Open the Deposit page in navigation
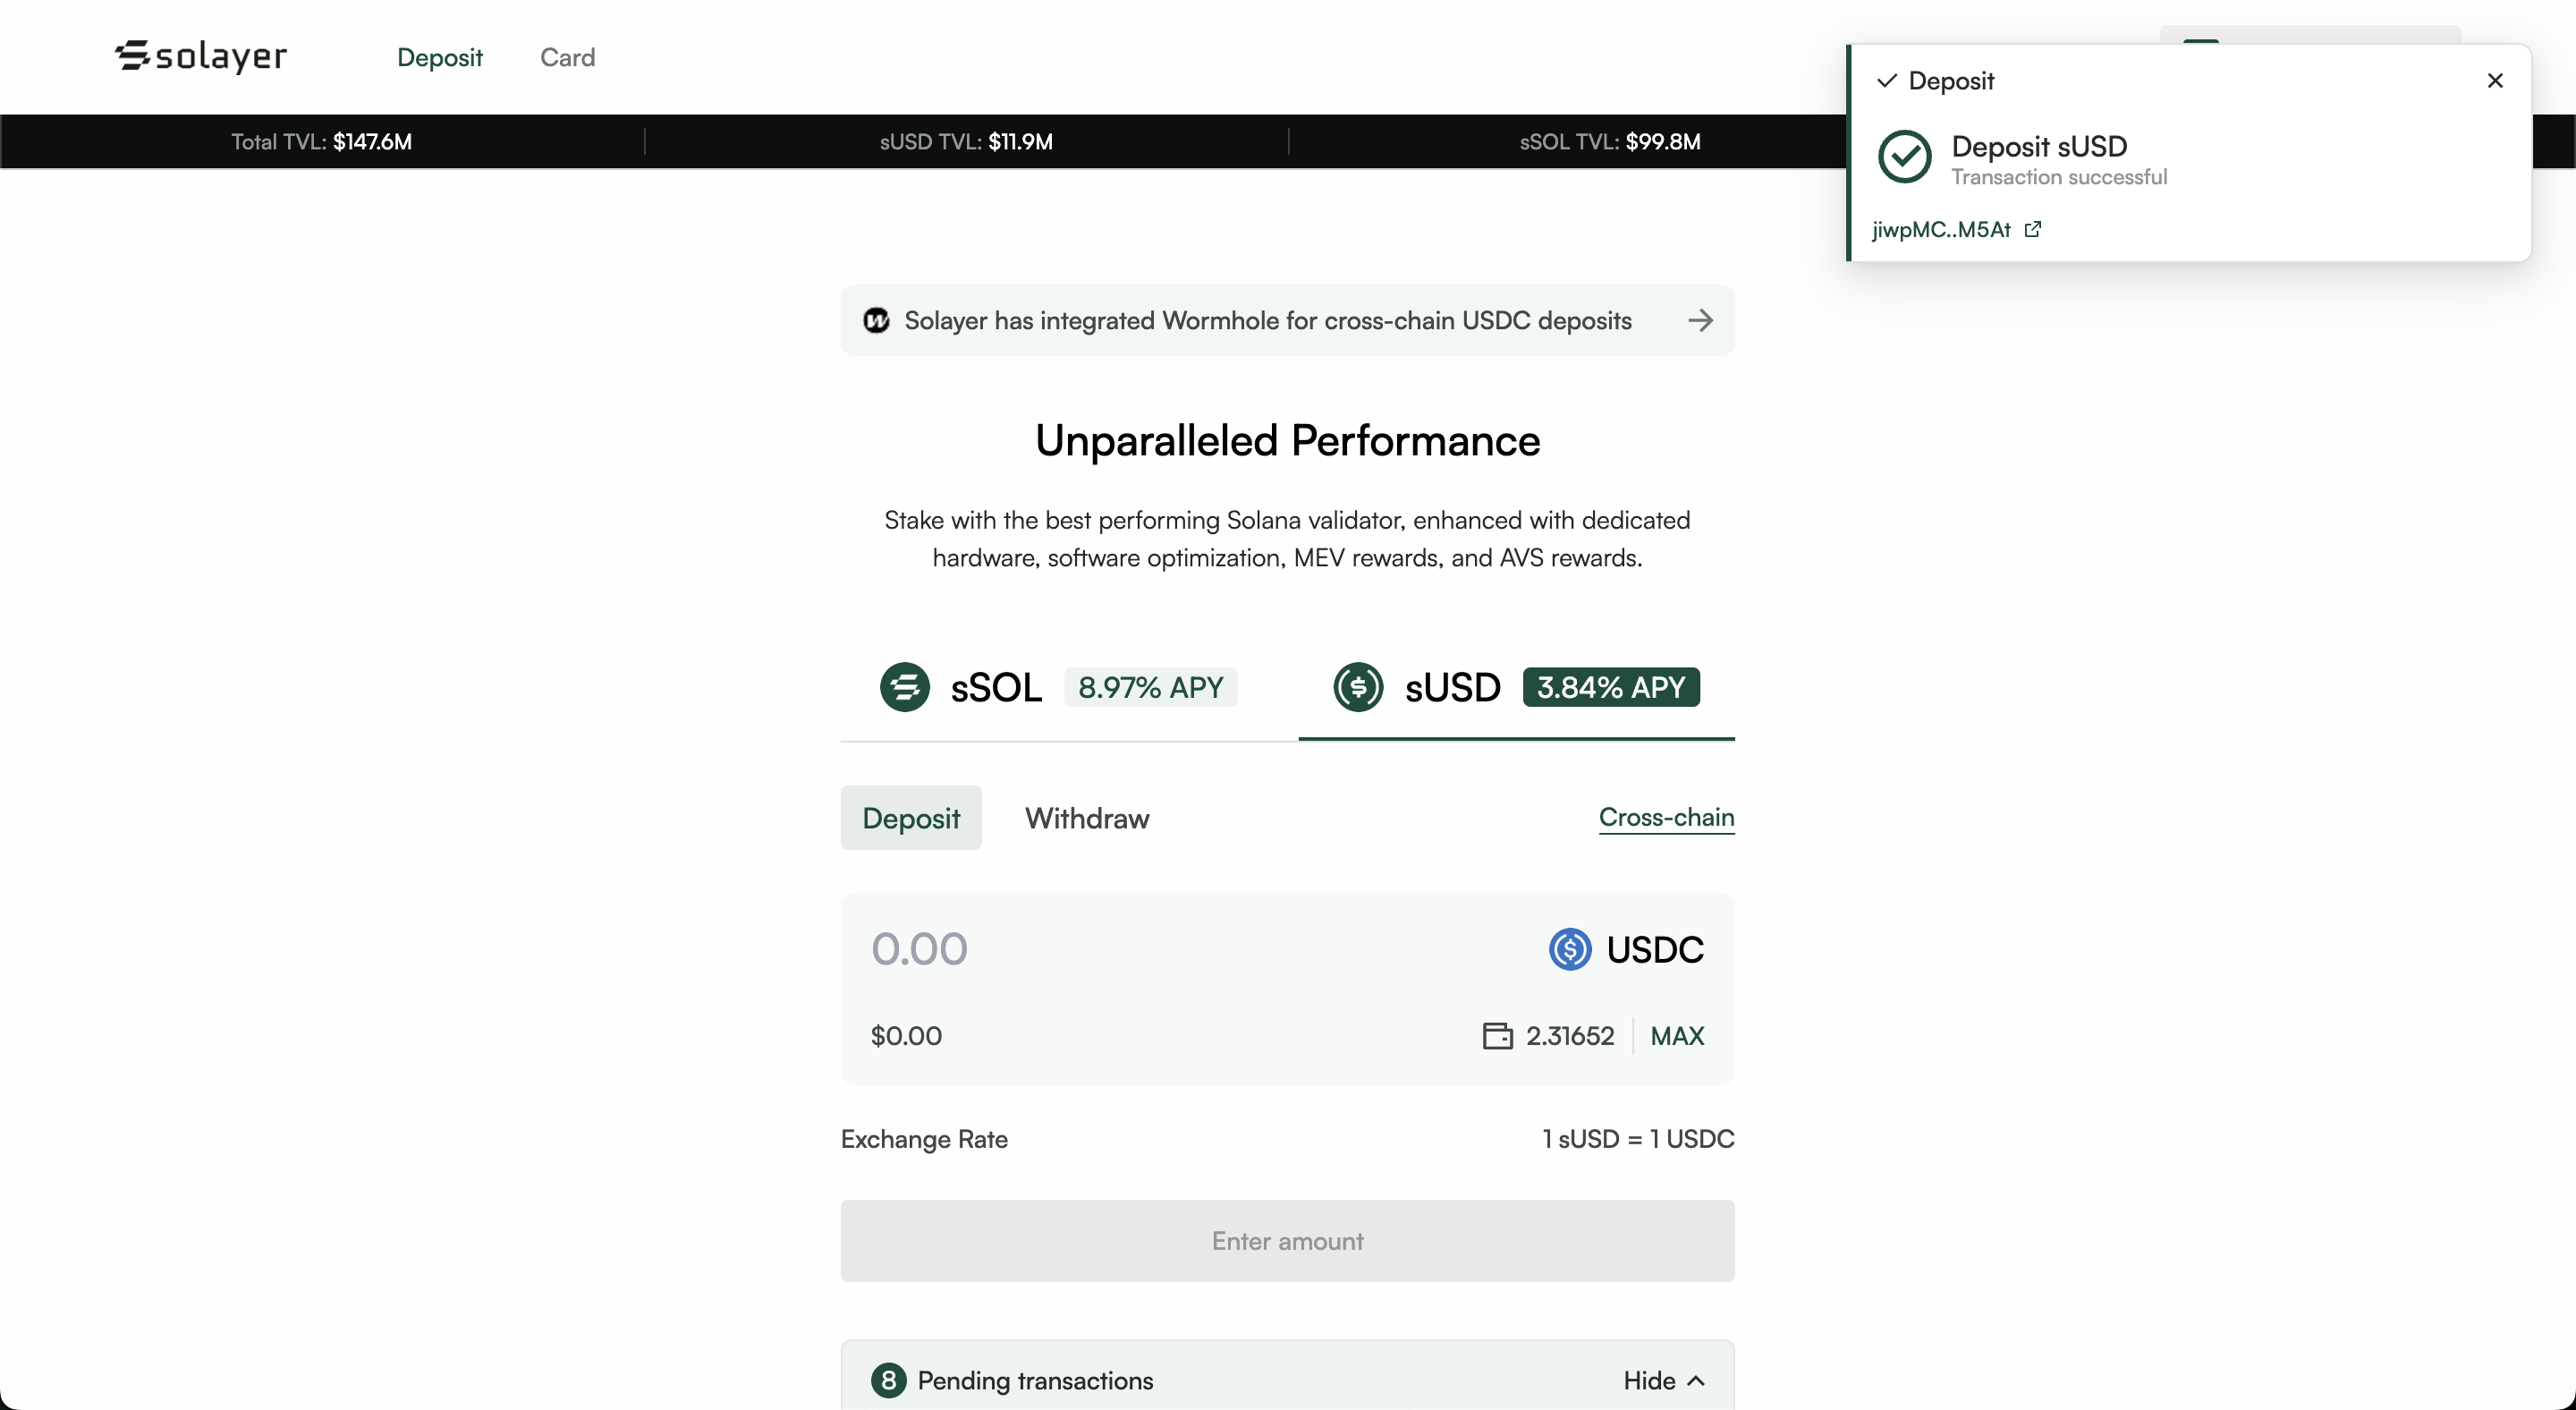The height and width of the screenshot is (1410, 2576). (439, 57)
